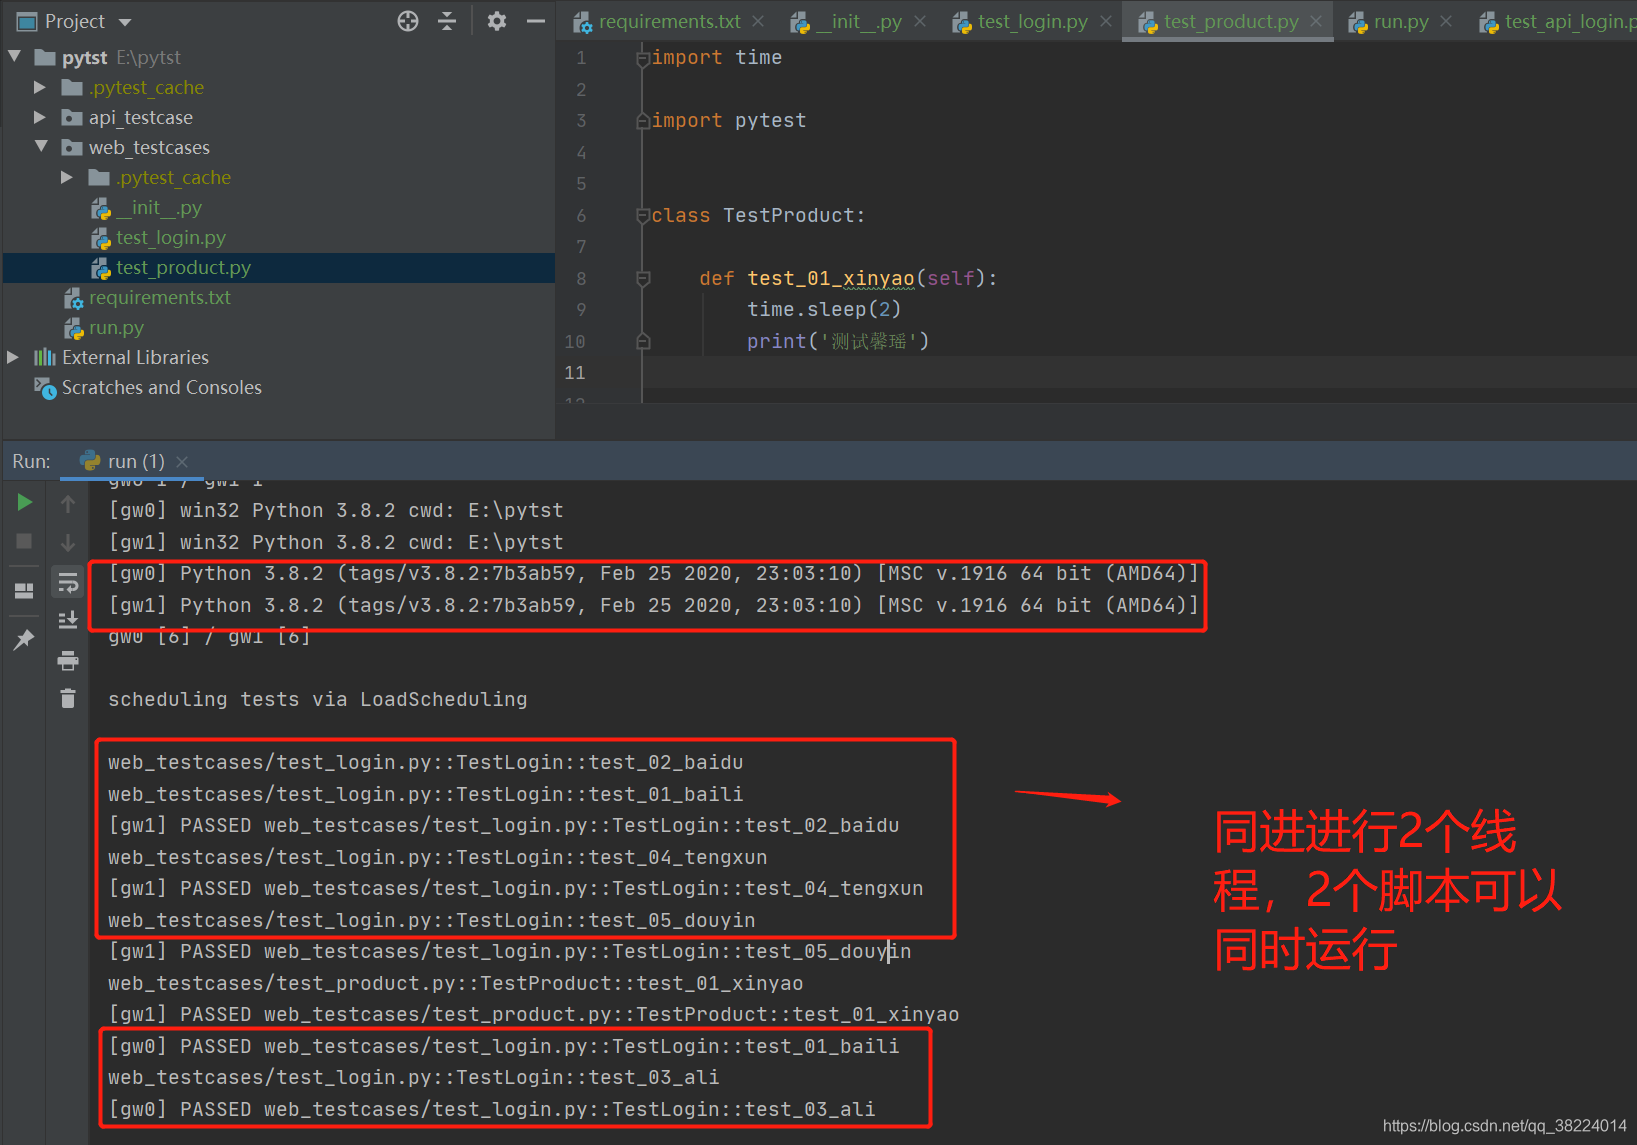Click 'import pytest' on line 3
This screenshot has width=1637, height=1145.
pos(729,121)
